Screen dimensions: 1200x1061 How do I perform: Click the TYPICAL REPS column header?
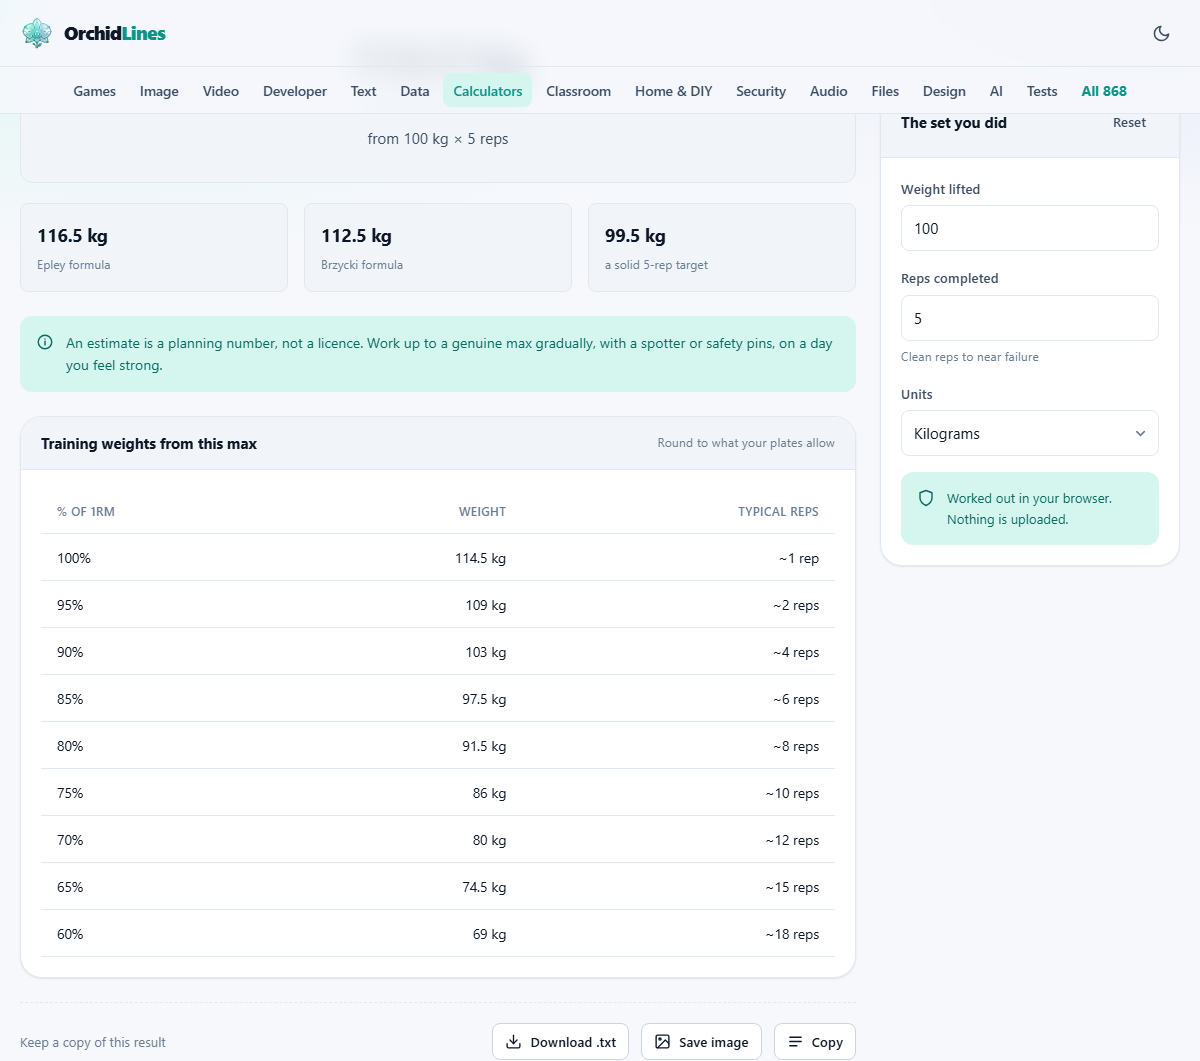[778, 511]
